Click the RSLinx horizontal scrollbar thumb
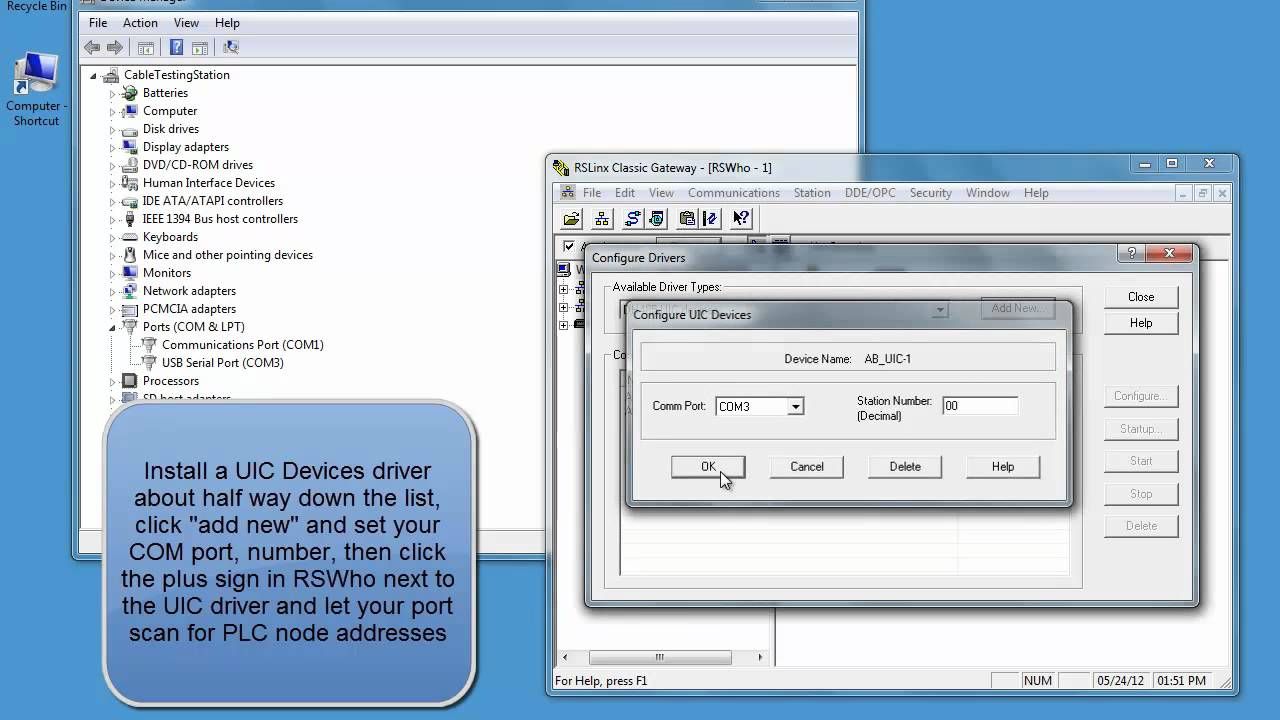 point(660,657)
